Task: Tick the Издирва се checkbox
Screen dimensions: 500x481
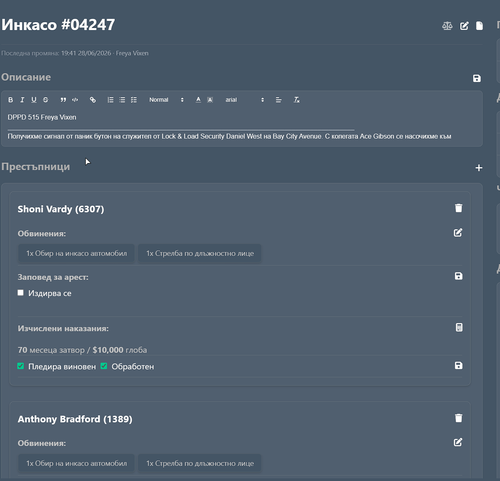Action: [21, 293]
